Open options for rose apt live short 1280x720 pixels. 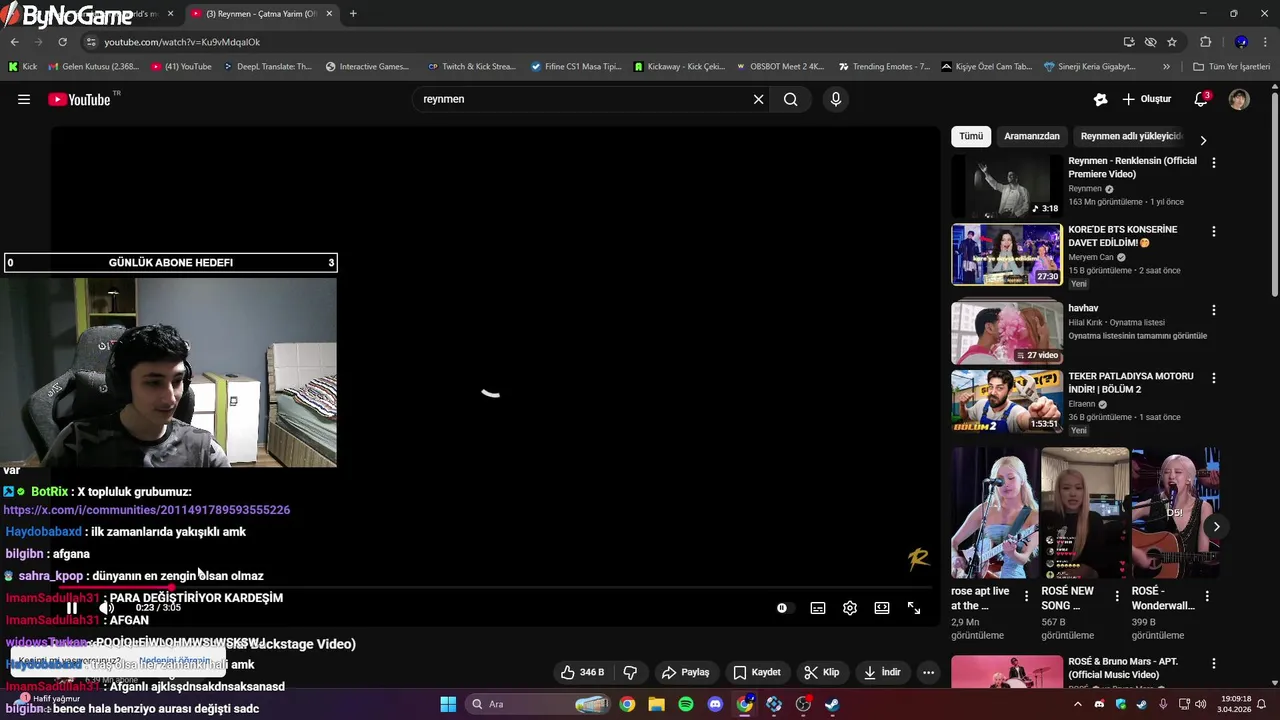click(1026, 596)
